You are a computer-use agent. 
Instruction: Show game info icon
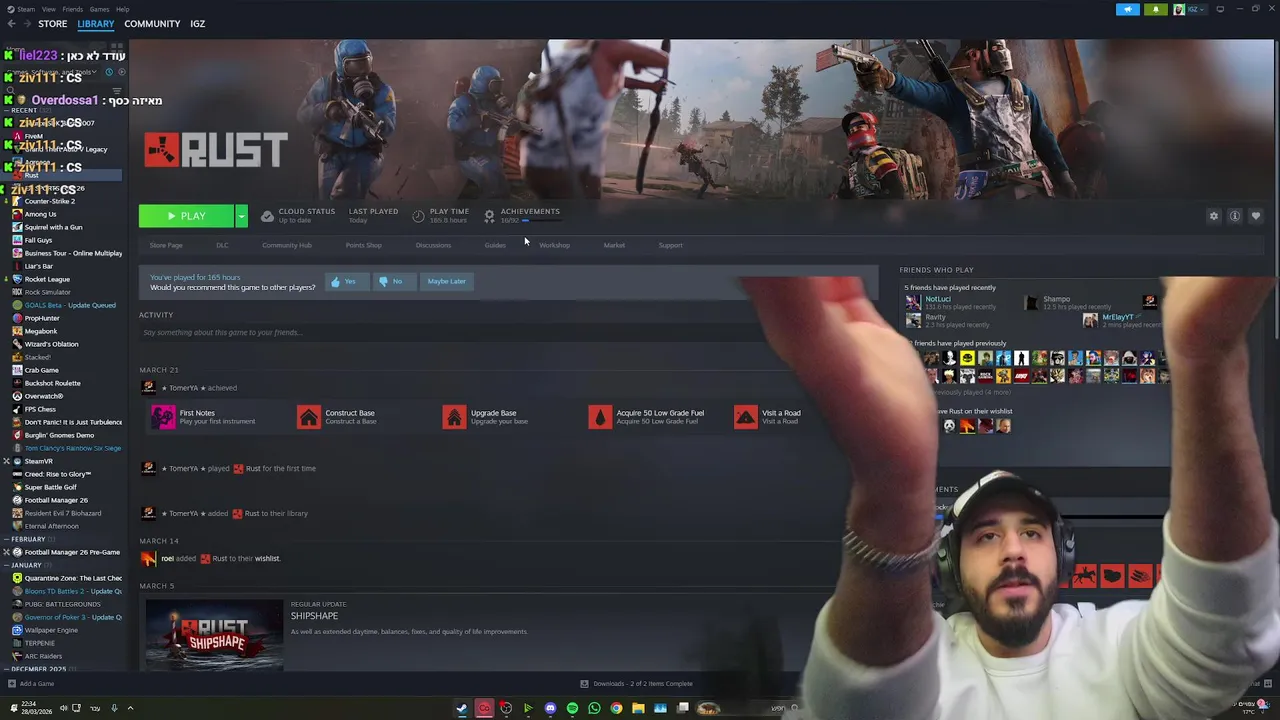tap(1235, 216)
